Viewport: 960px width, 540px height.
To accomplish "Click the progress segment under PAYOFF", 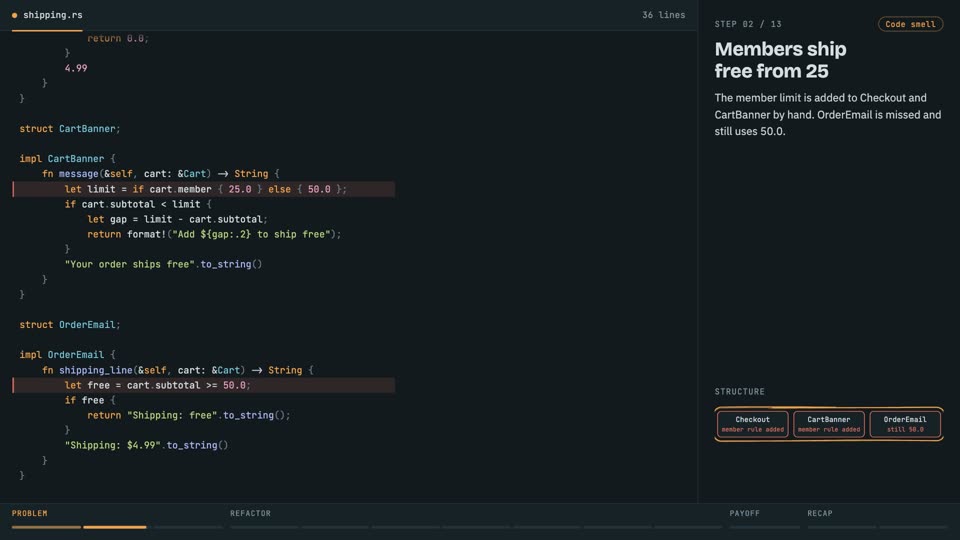I will point(764,527).
